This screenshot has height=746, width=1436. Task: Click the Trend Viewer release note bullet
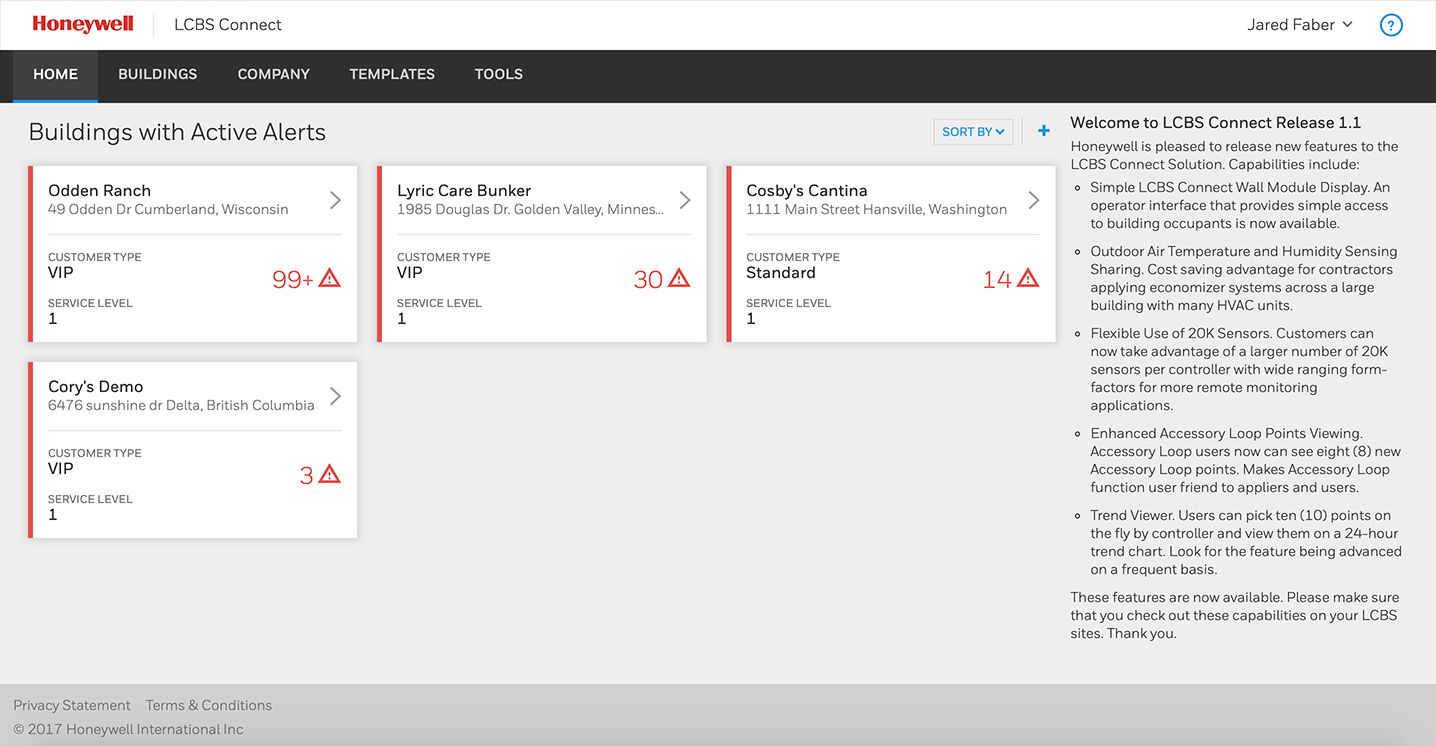click(x=1246, y=543)
